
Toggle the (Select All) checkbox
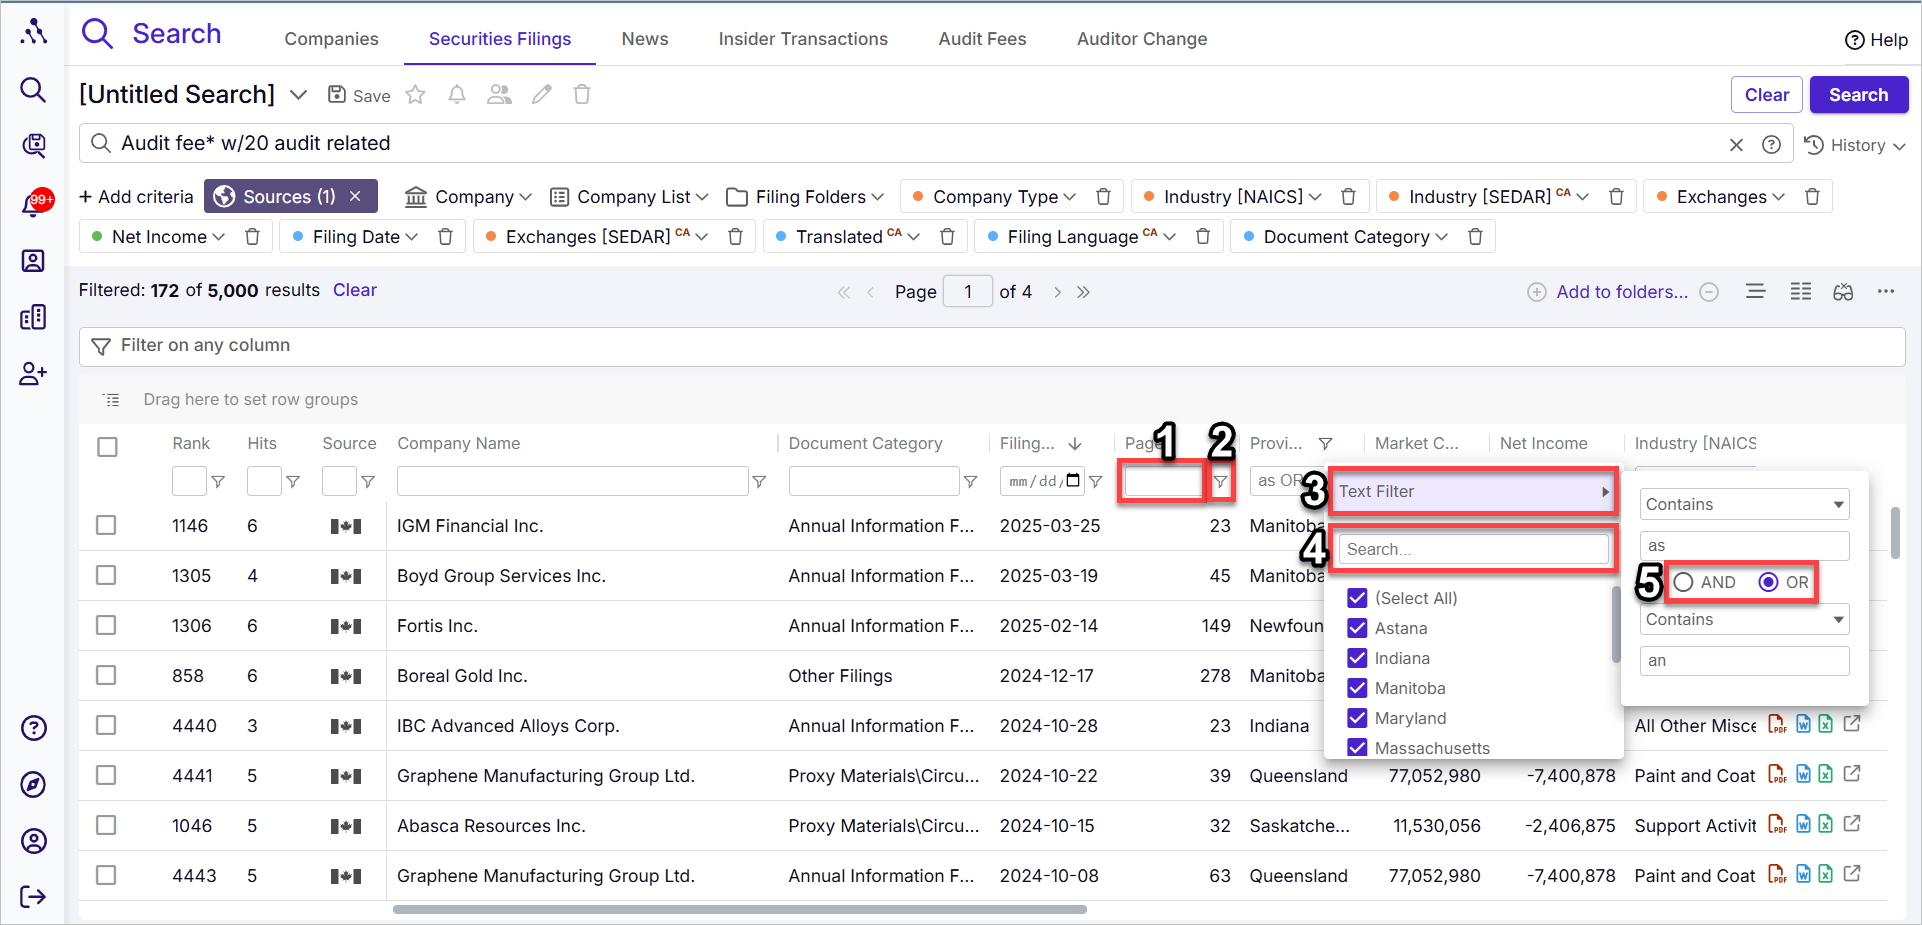1357,598
